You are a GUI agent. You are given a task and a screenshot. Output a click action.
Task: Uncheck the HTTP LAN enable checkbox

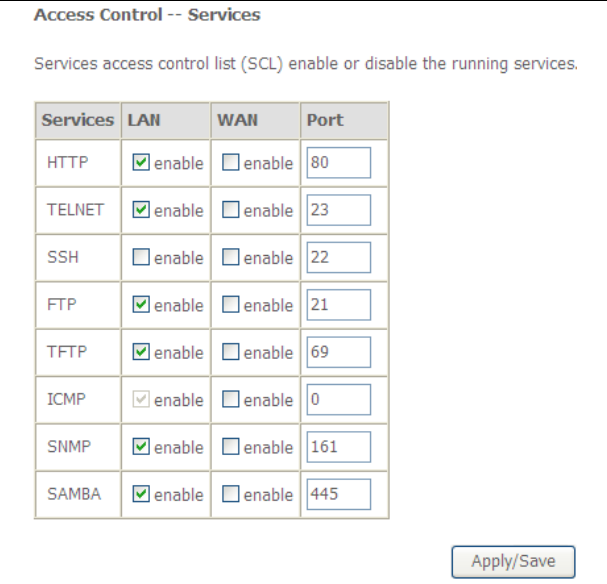coord(141,163)
